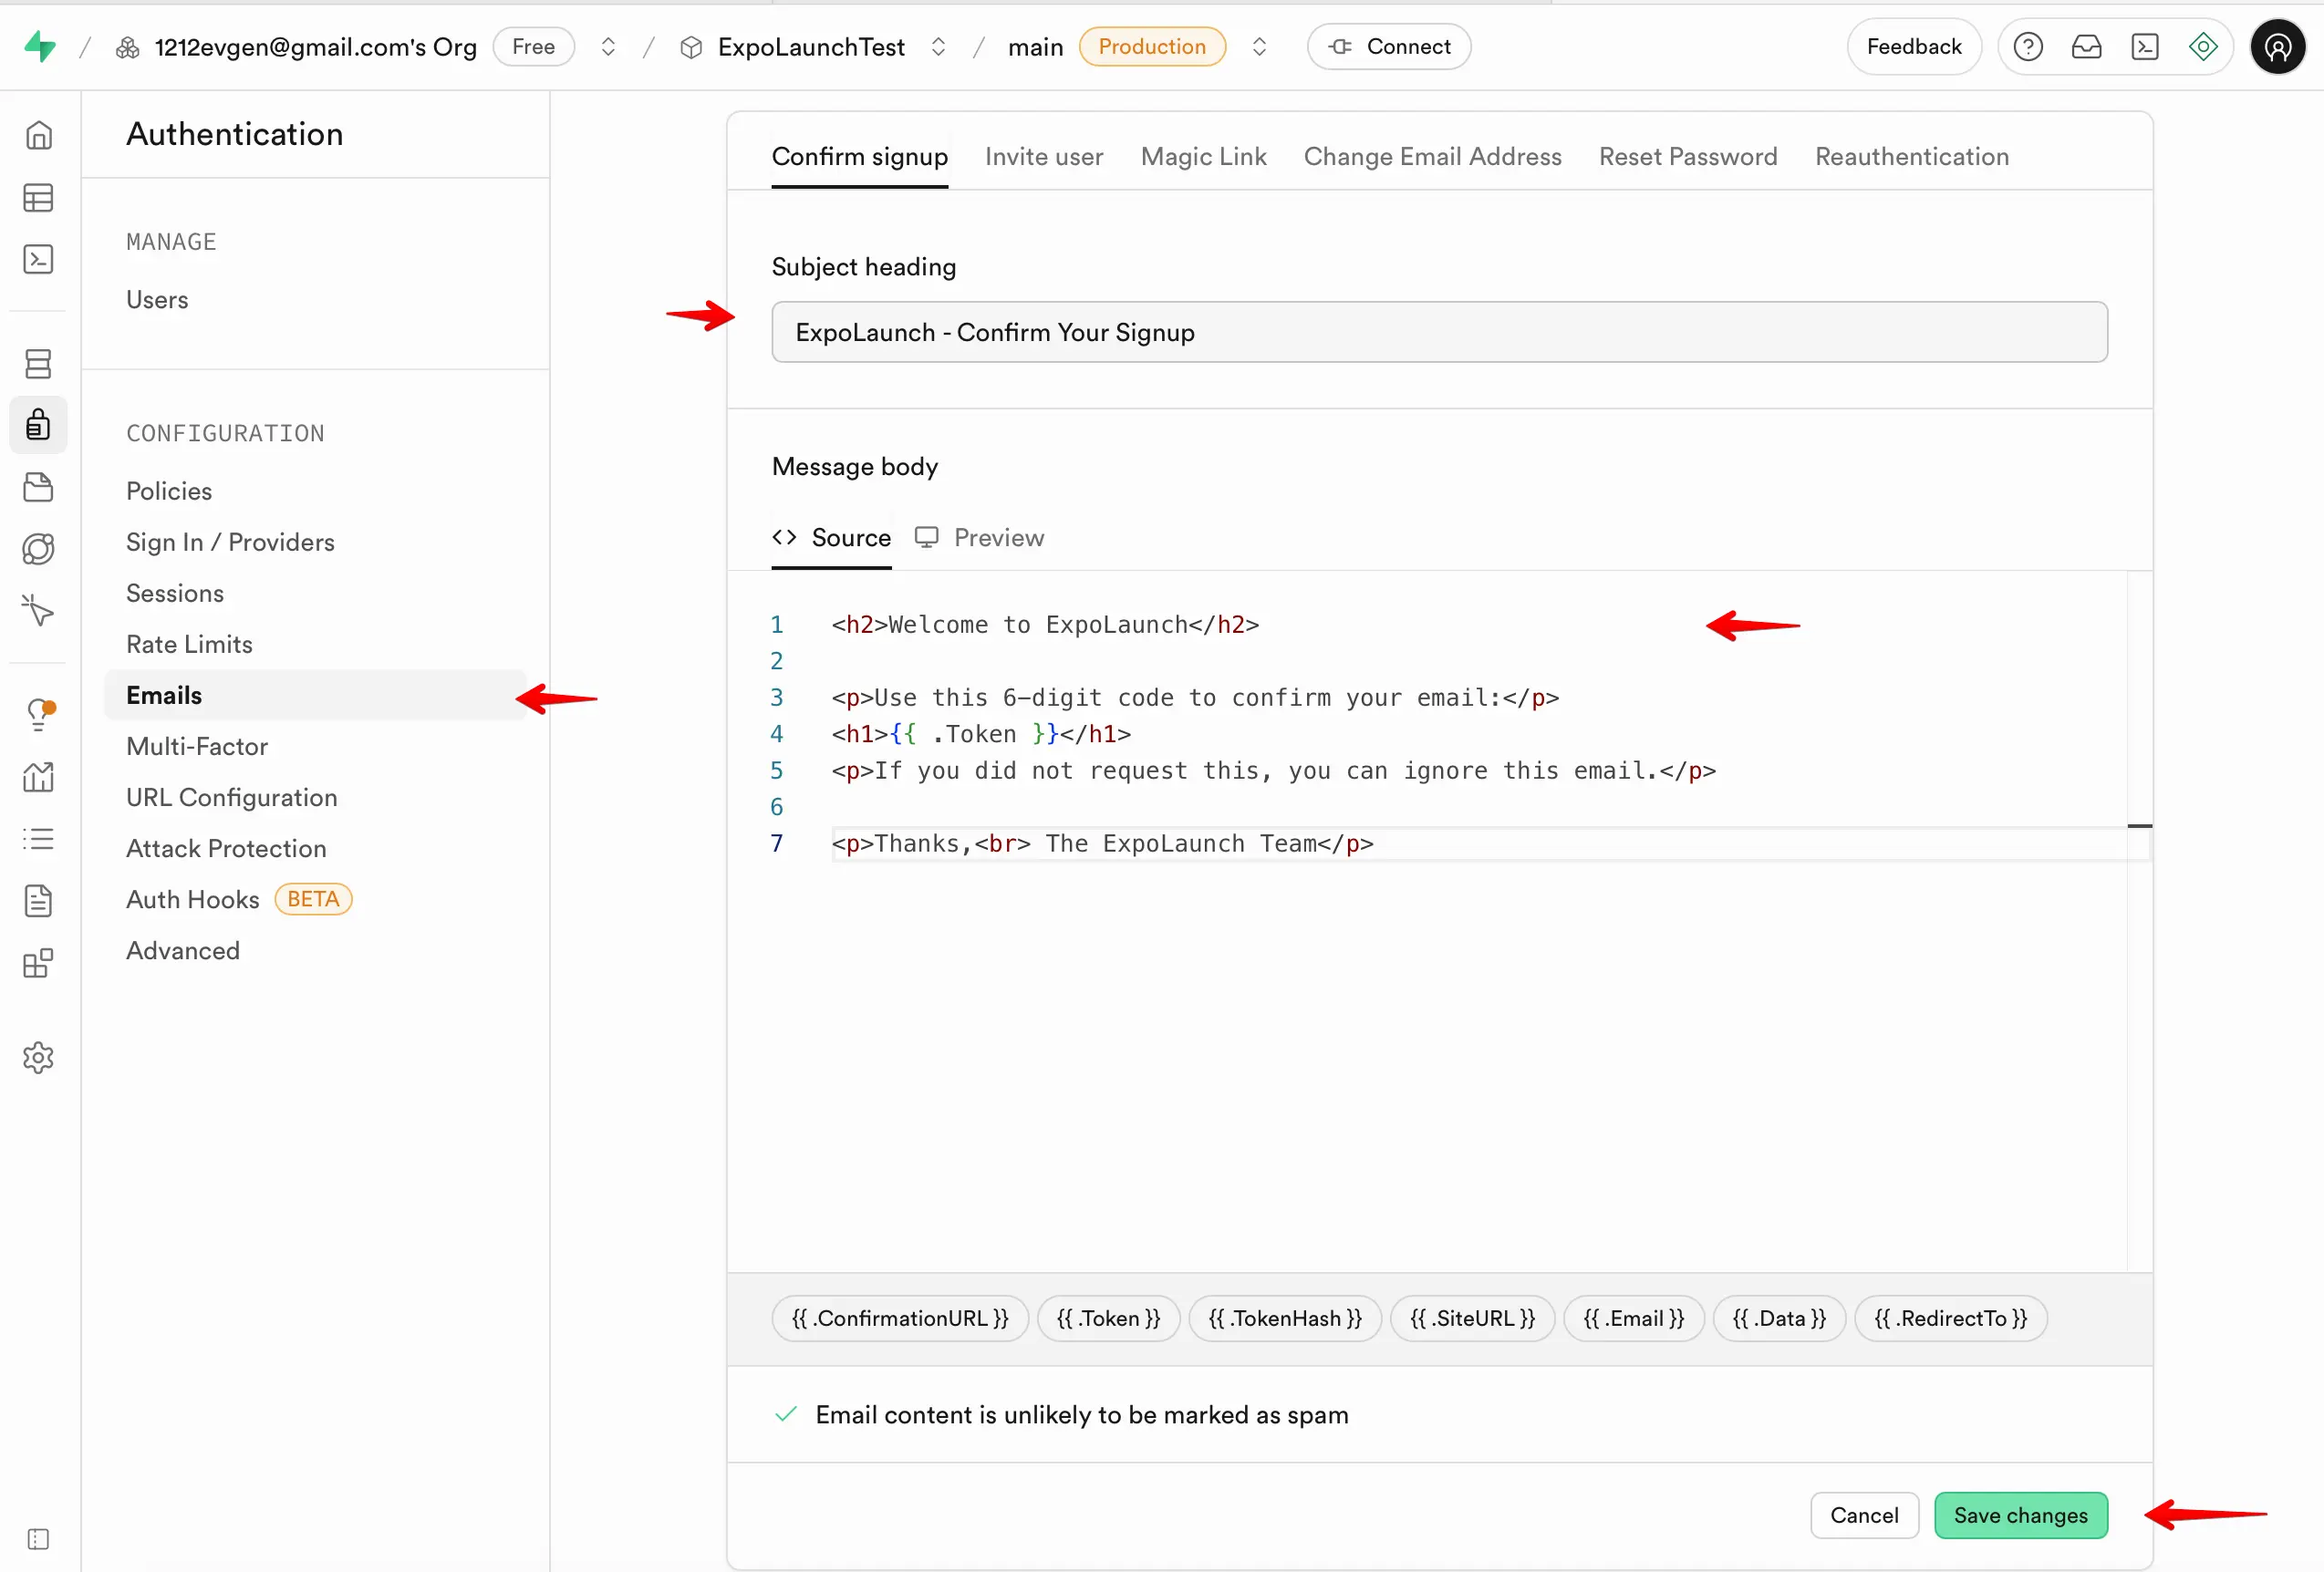Insert the {{ .SiteURL }} variable chip
2324x1572 pixels.
(x=1472, y=1319)
